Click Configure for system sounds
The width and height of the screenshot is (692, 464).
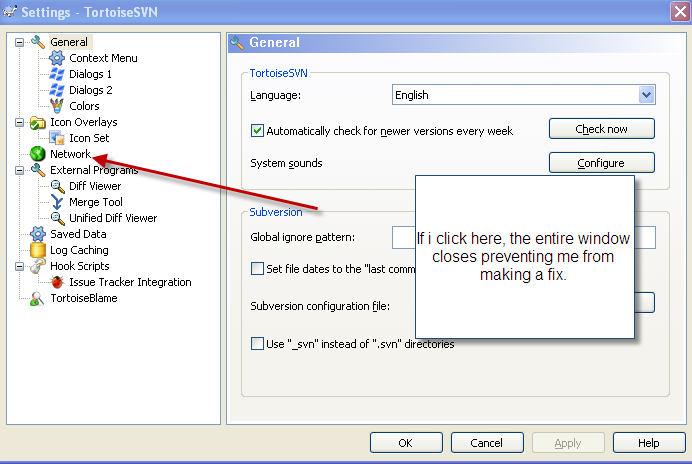tap(602, 163)
